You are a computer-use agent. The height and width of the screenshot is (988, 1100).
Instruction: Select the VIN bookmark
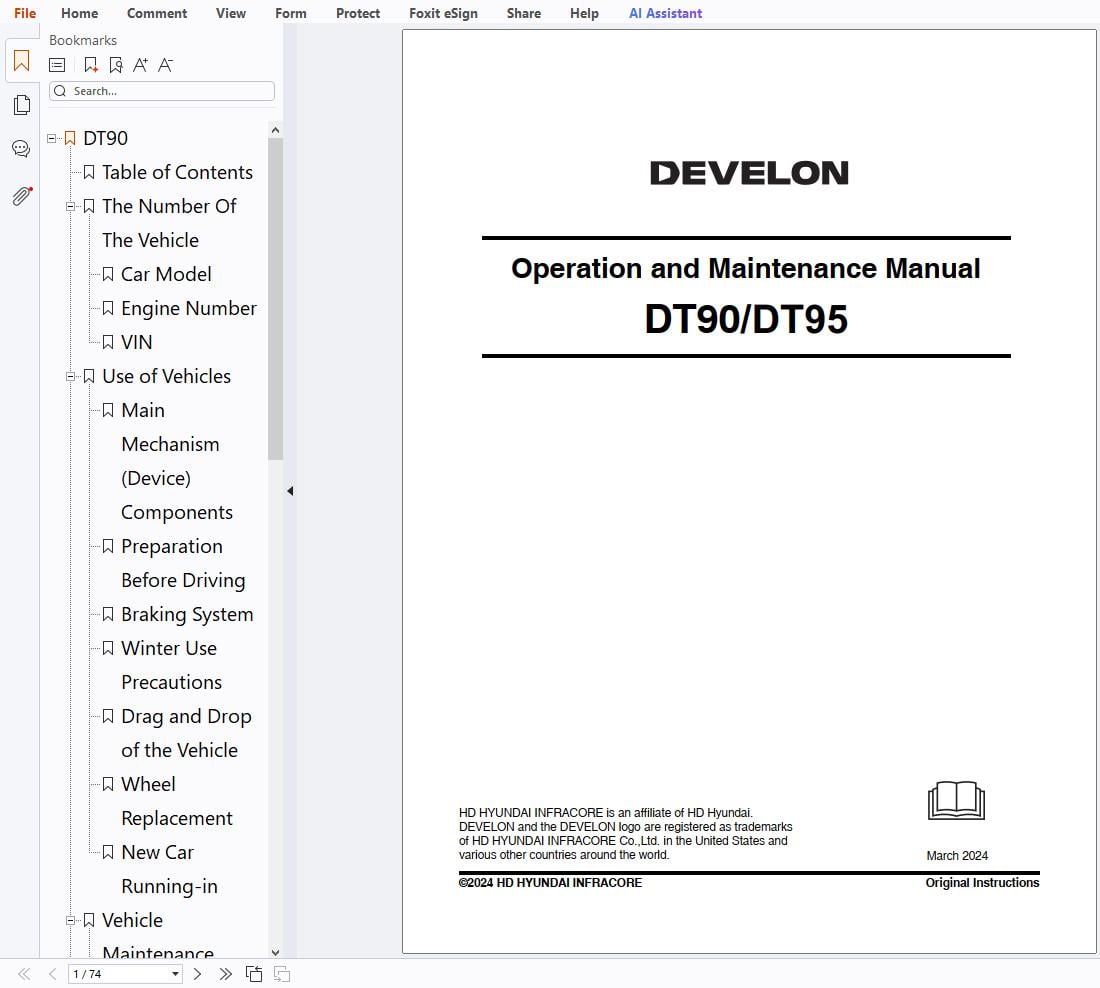point(136,342)
